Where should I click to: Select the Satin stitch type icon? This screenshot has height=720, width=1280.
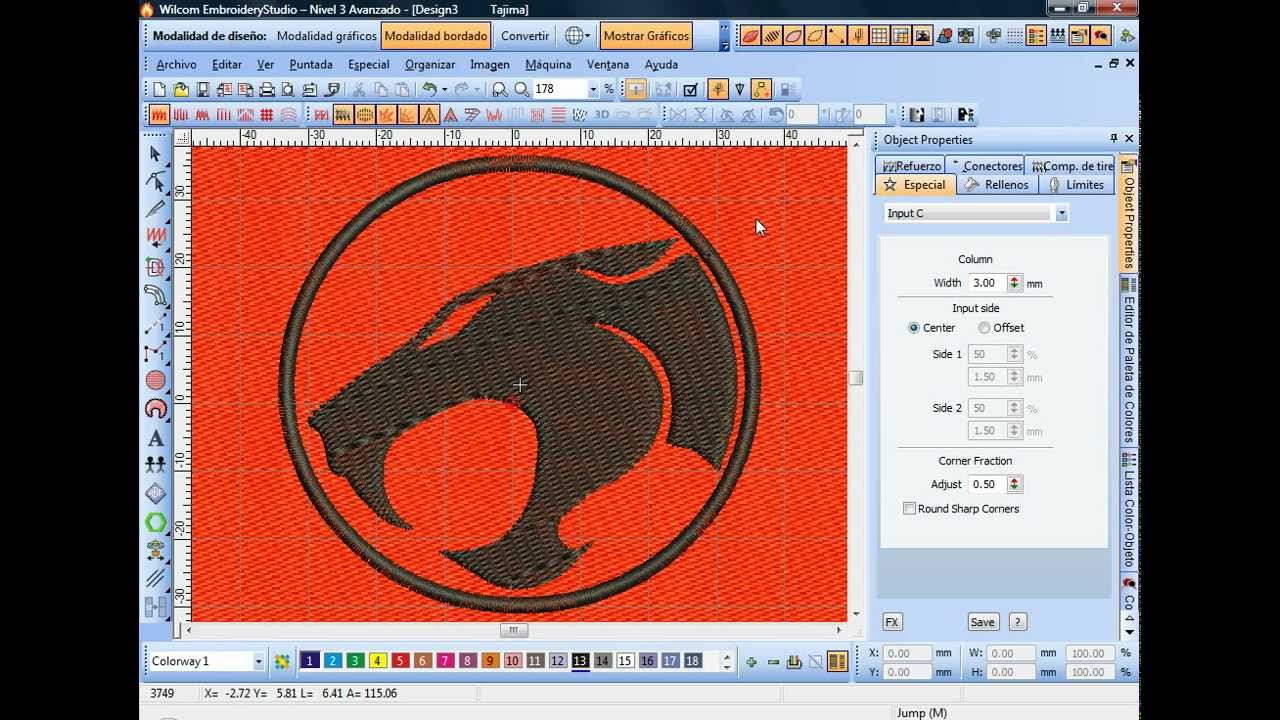coord(159,115)
